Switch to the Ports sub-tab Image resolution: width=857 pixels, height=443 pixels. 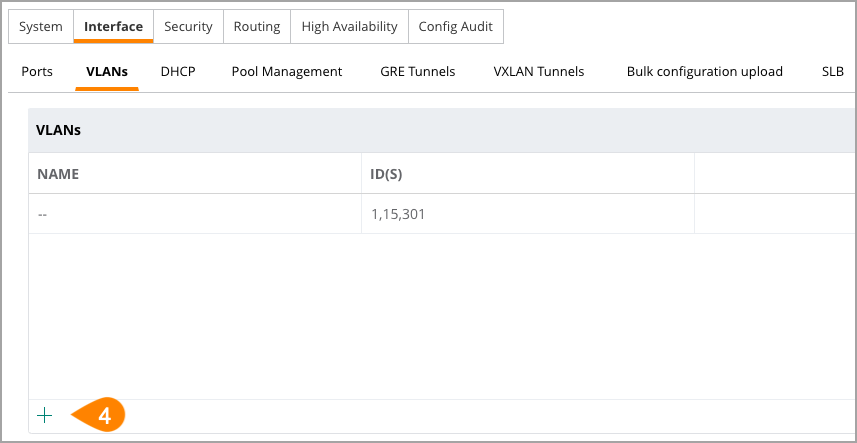pos(37,72)
